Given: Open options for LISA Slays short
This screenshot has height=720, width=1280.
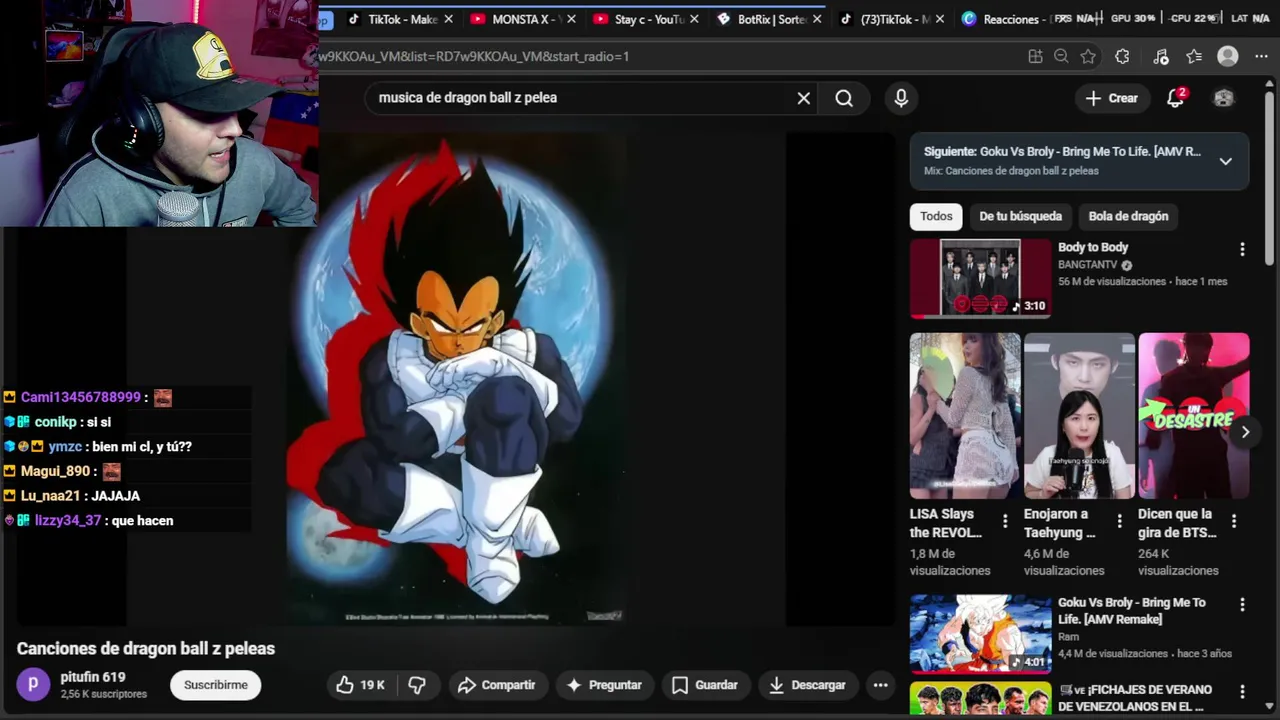Looking at the screenshot, I should click(x=1005, y=521).
